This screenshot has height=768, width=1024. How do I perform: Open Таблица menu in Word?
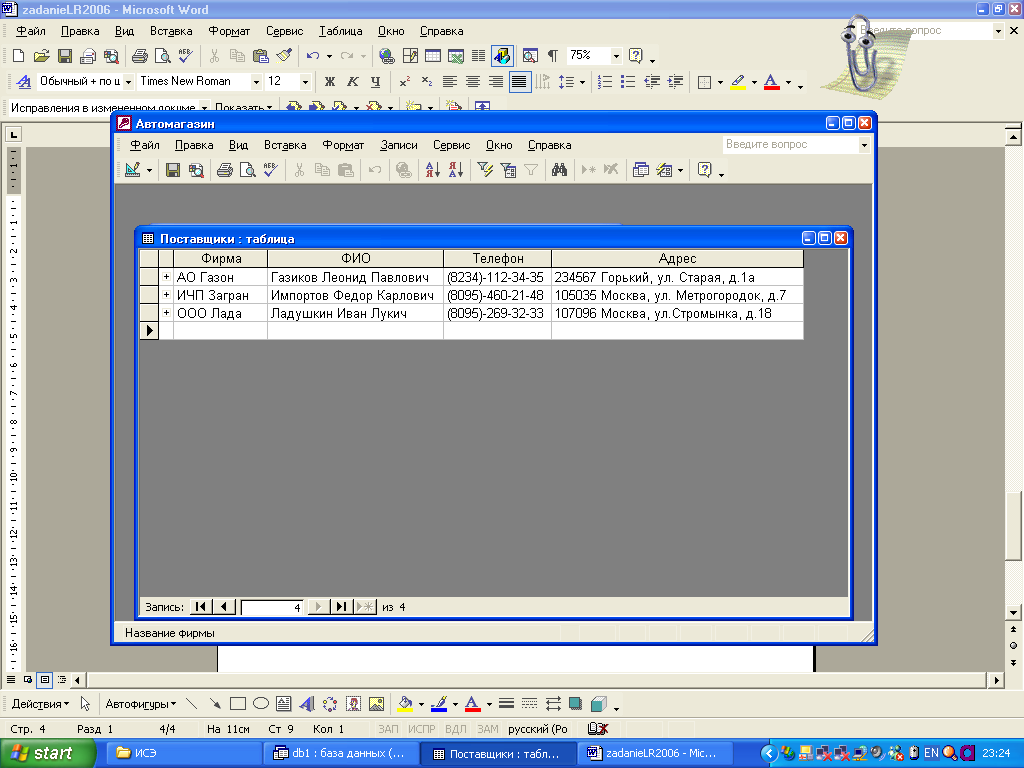tap(340, 31)
